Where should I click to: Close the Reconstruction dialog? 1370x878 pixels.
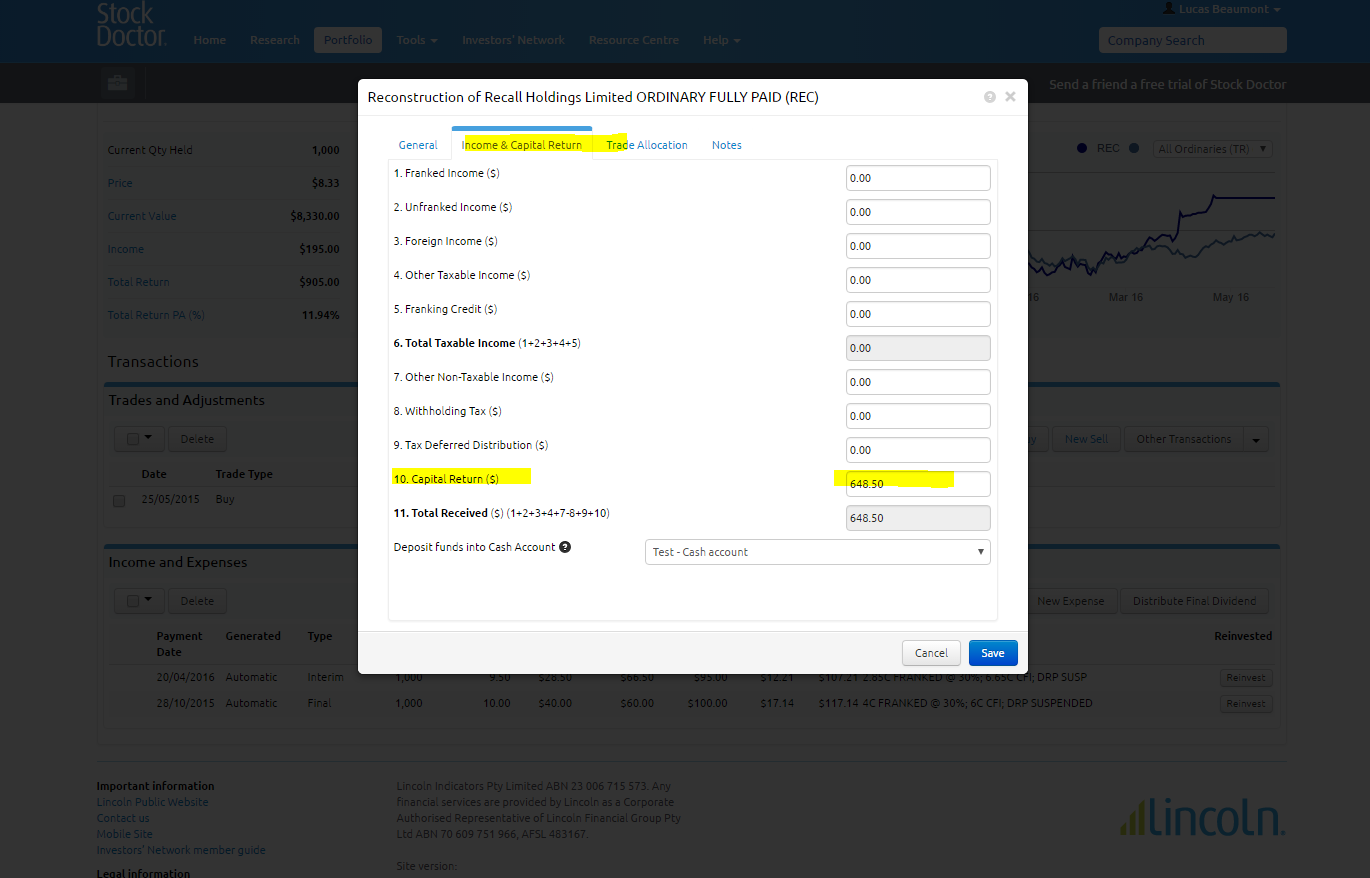1010,97
